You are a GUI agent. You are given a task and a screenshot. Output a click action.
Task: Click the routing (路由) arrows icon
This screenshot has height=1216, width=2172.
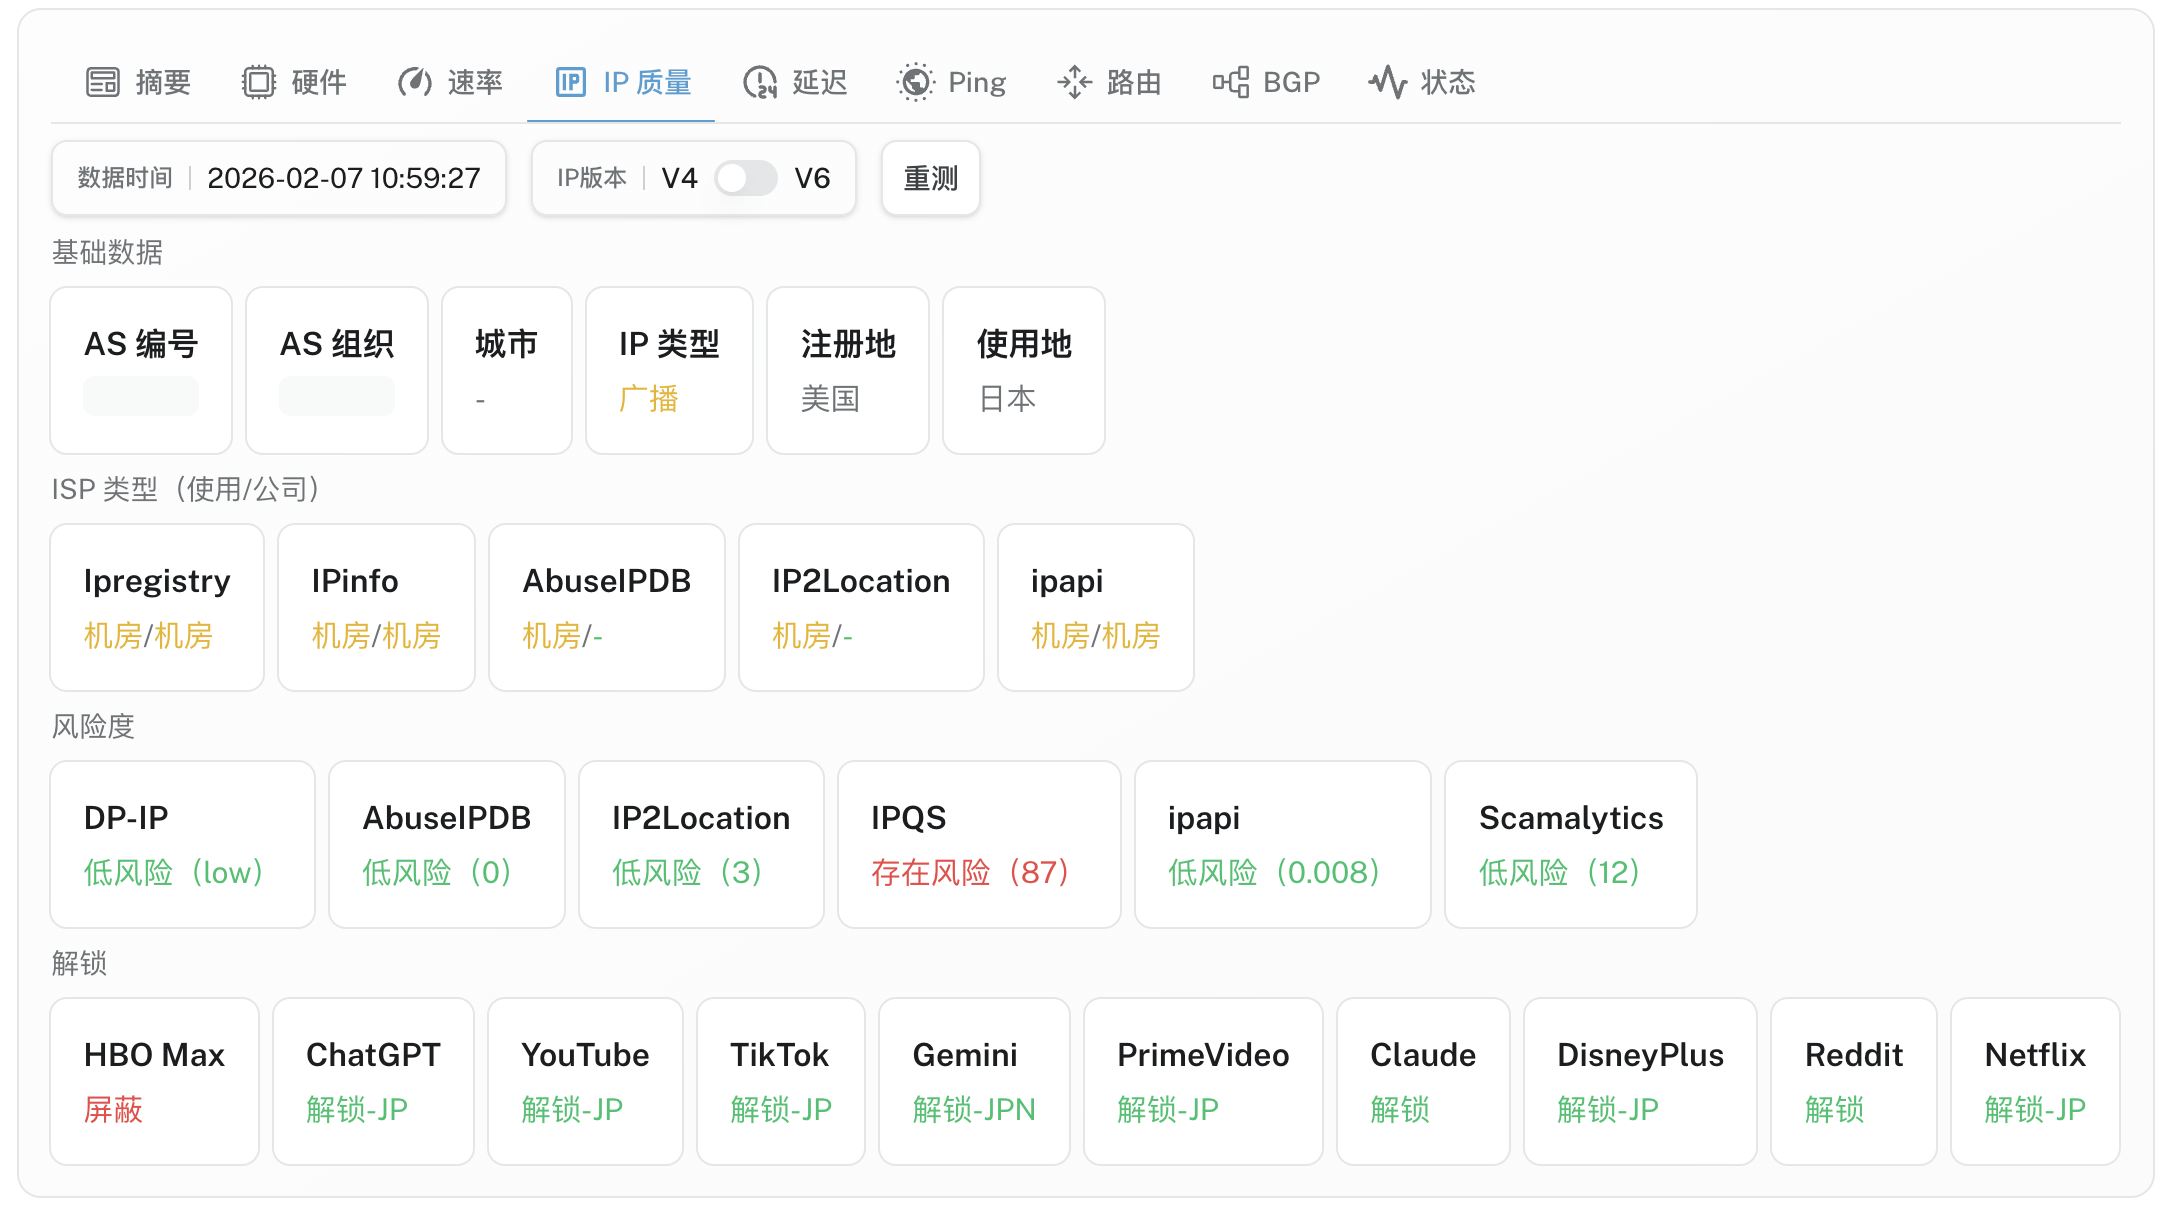coord(1074,82)
